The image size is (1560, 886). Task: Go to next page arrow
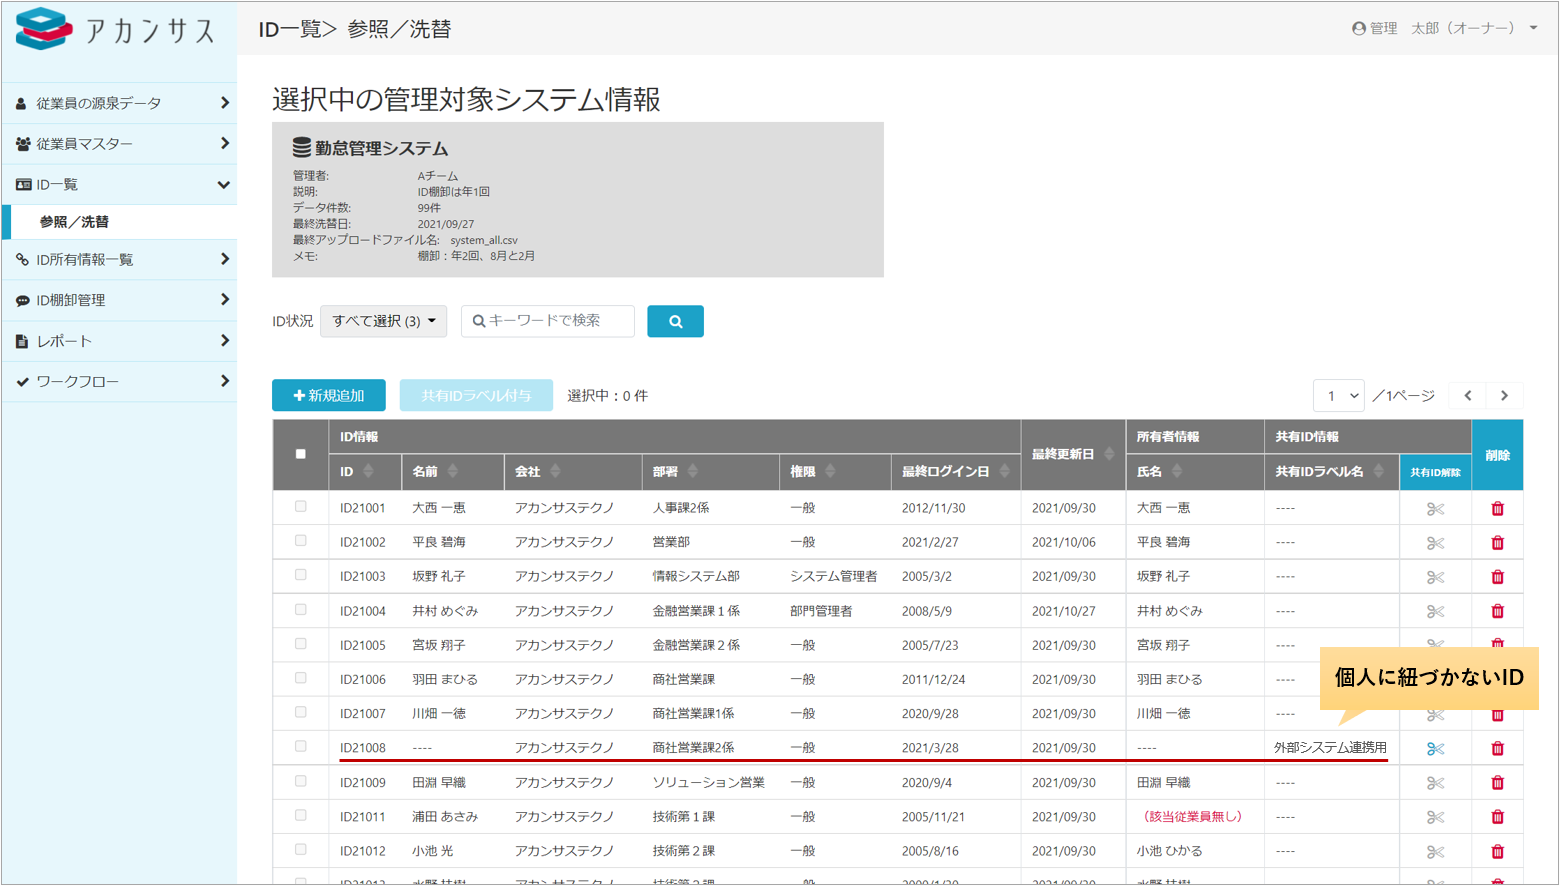(x=1504, y=396)
